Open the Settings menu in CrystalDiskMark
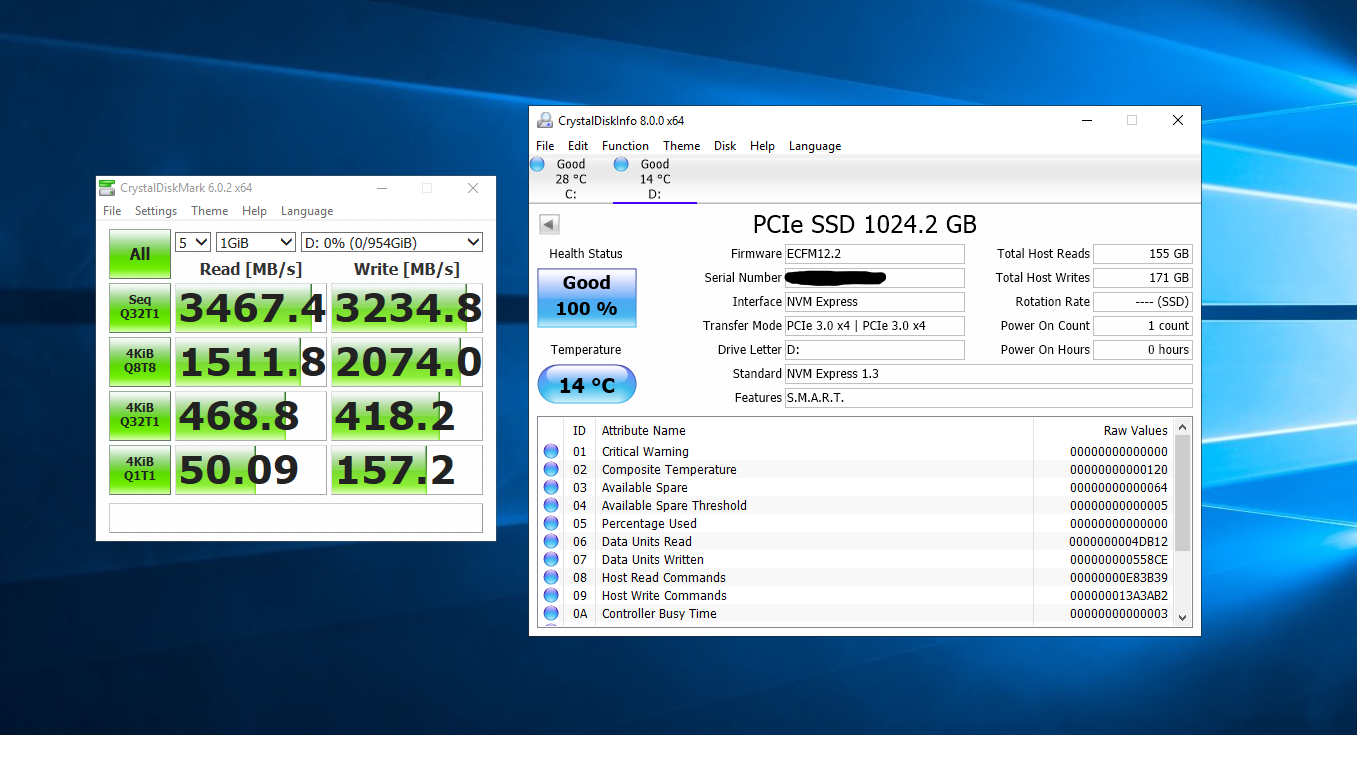Viewport: 1357px width, 764px height. 156,211
